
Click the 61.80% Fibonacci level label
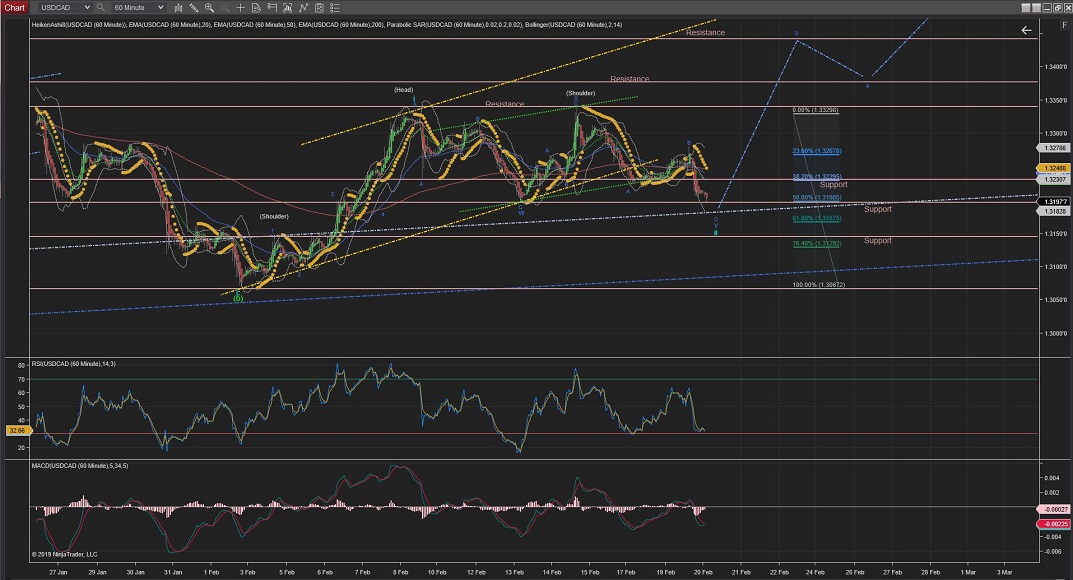(x=817, y=219)
